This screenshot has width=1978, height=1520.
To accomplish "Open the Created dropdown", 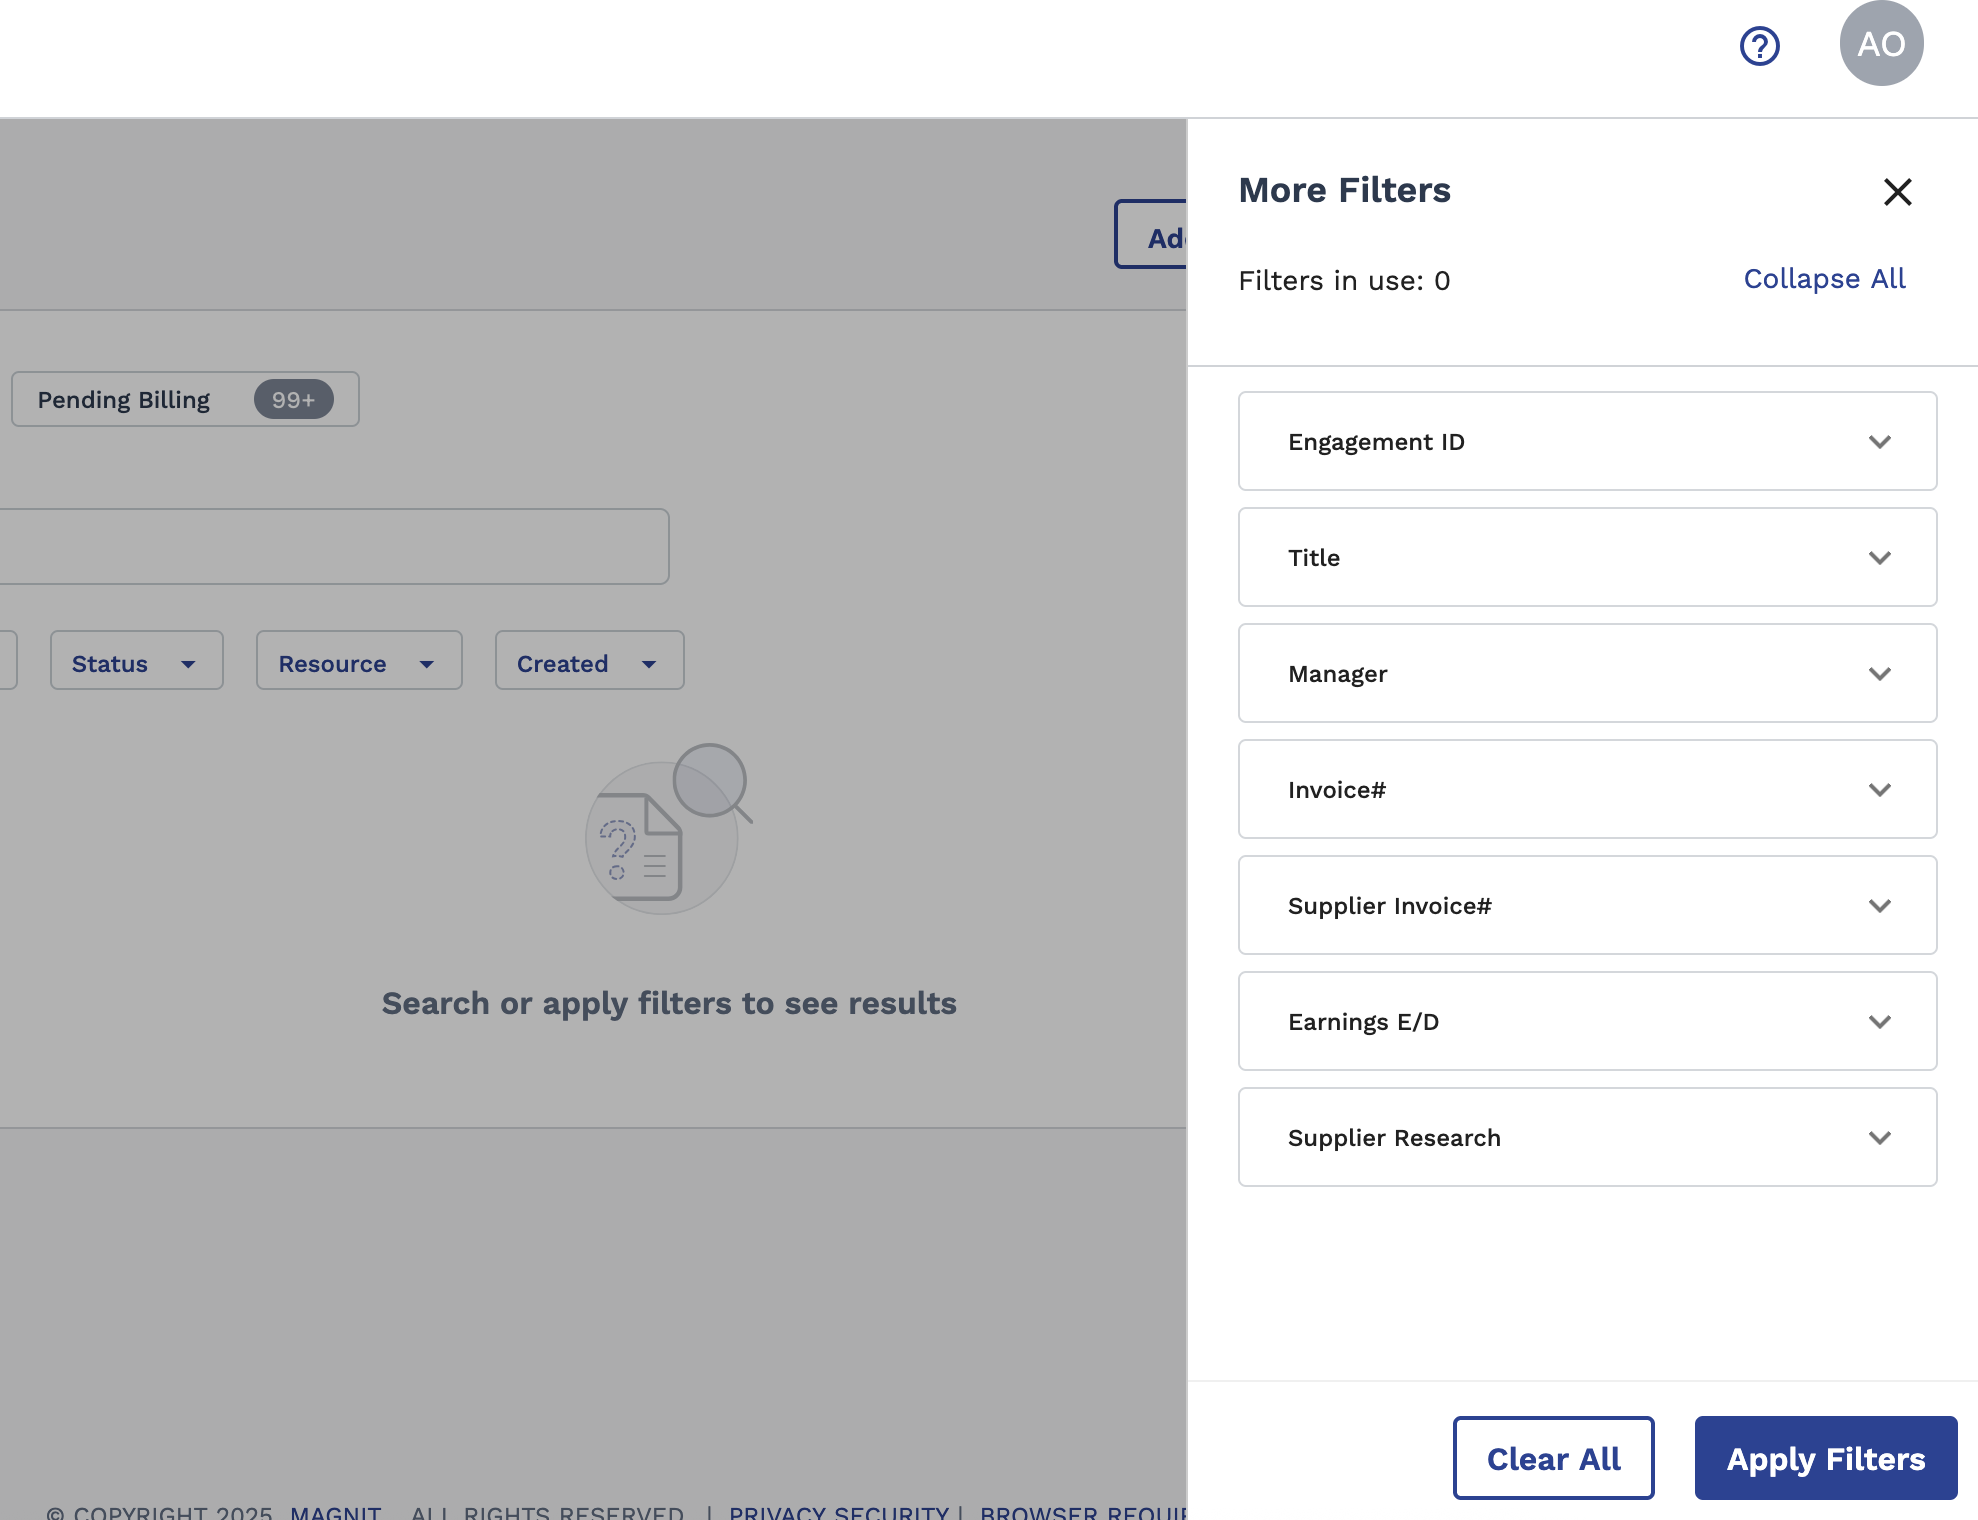I will click(x=588, y=661).
